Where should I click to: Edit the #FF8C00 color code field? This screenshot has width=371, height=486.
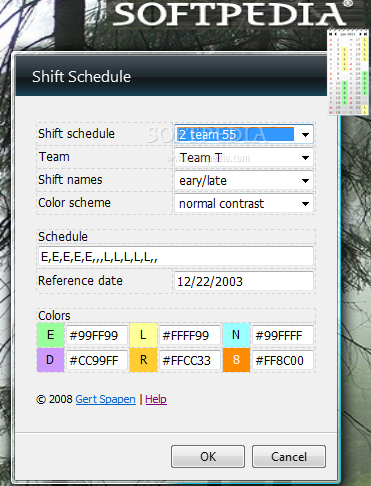283,360
